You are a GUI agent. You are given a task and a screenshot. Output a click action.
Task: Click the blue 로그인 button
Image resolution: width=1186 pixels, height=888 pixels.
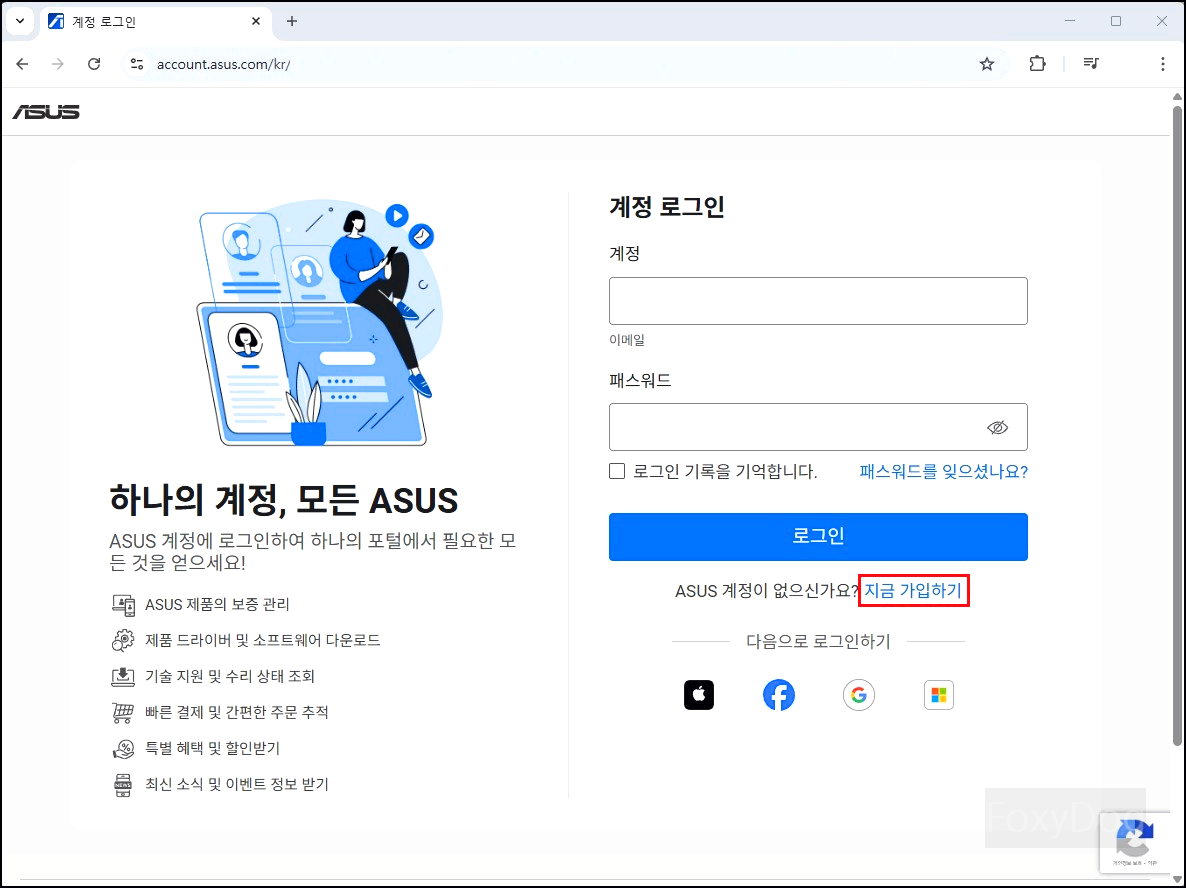[818, 536]
